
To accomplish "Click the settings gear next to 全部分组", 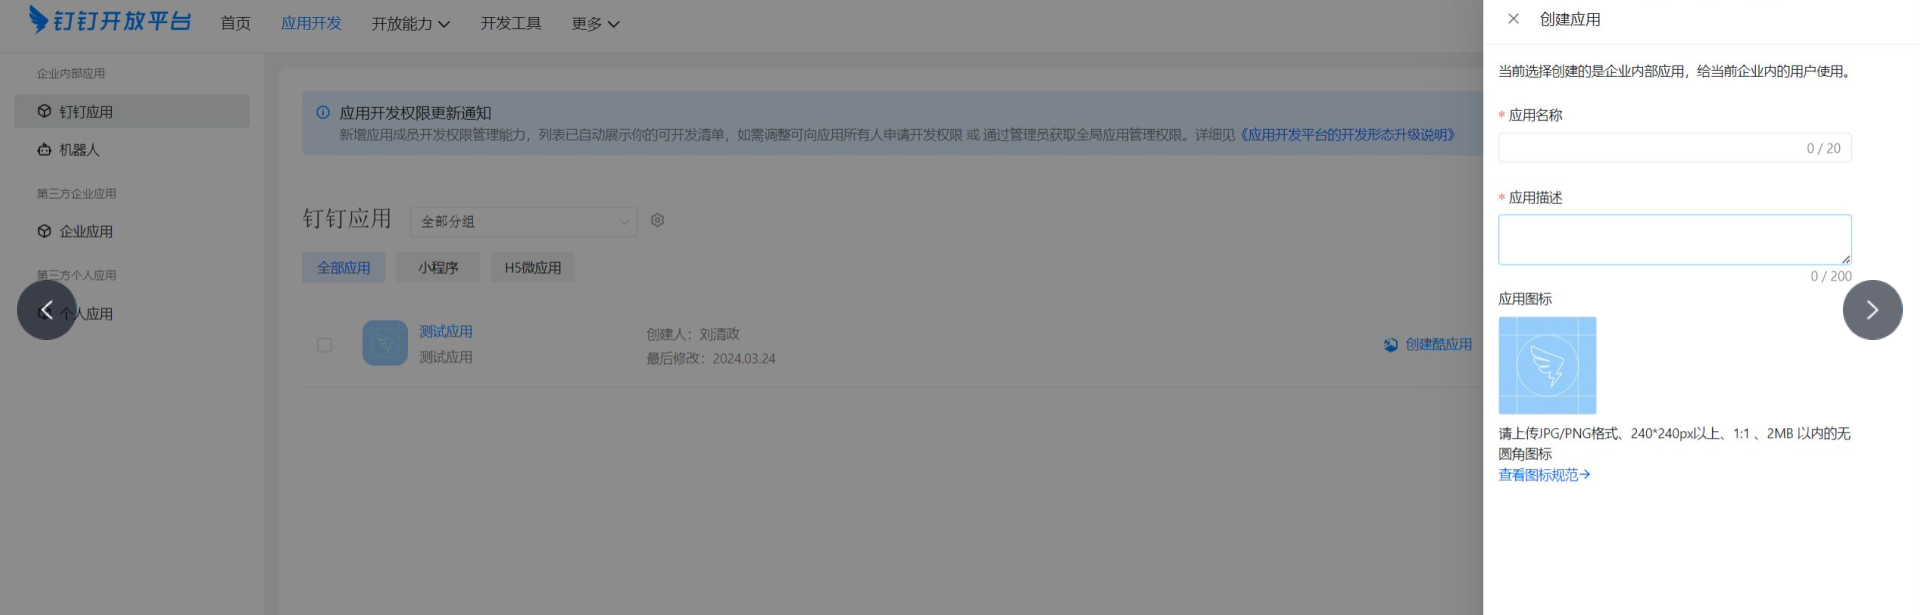I will [657, 220].
